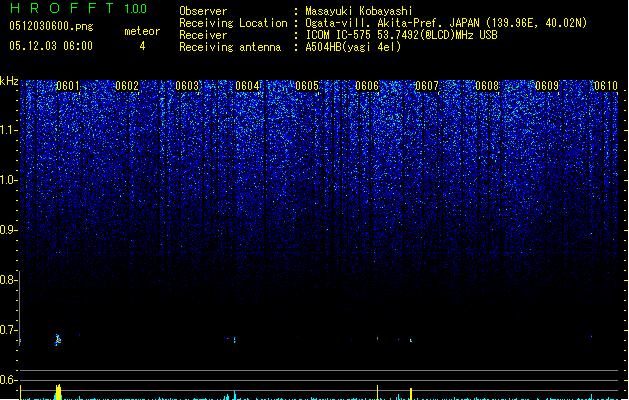Image resolution: width=629 pixels, height=400 pixels.
Task: Click the red echo dot at 0606
Action: tap(377, 338)
